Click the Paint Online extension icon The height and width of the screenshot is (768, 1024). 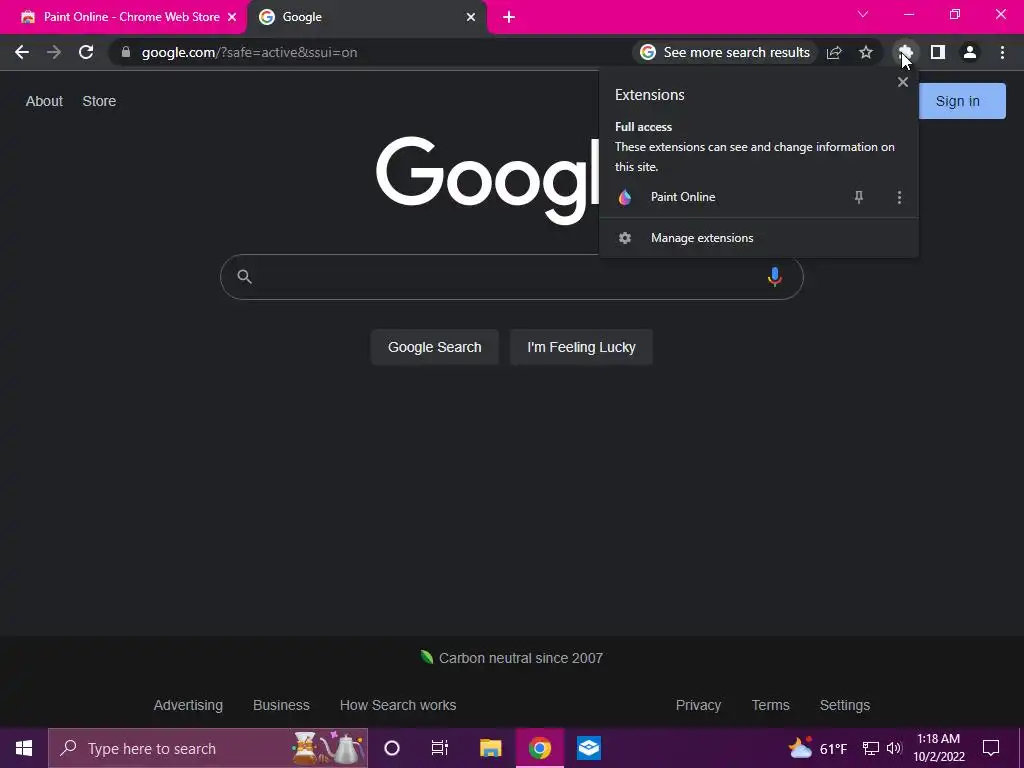click(625, 197)
